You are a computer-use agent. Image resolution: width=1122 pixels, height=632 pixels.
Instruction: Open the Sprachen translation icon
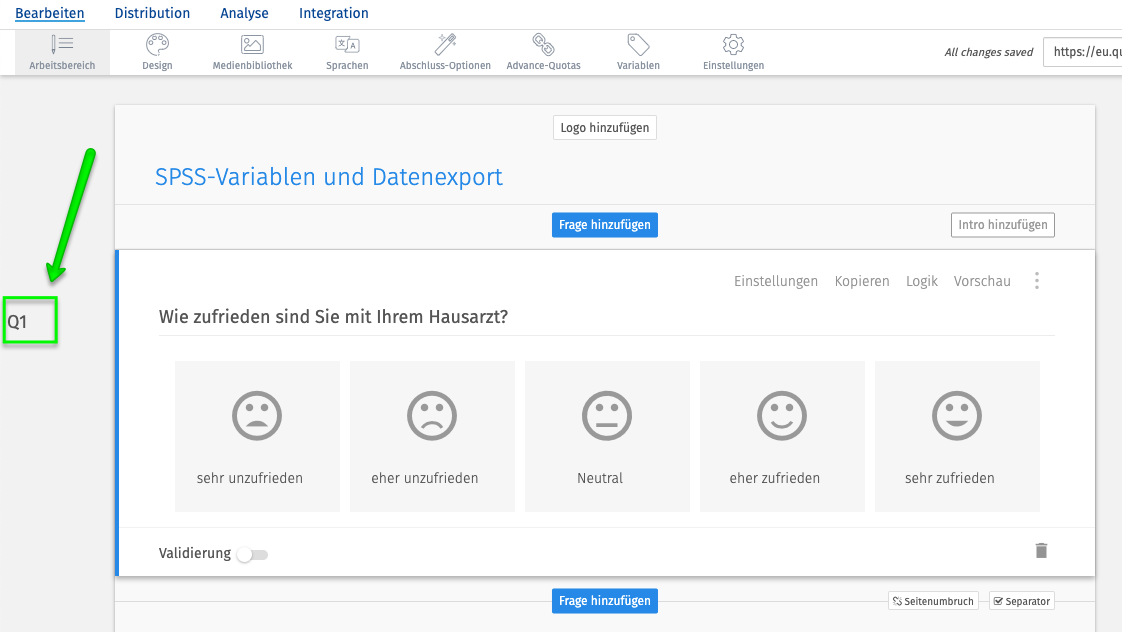347,44
